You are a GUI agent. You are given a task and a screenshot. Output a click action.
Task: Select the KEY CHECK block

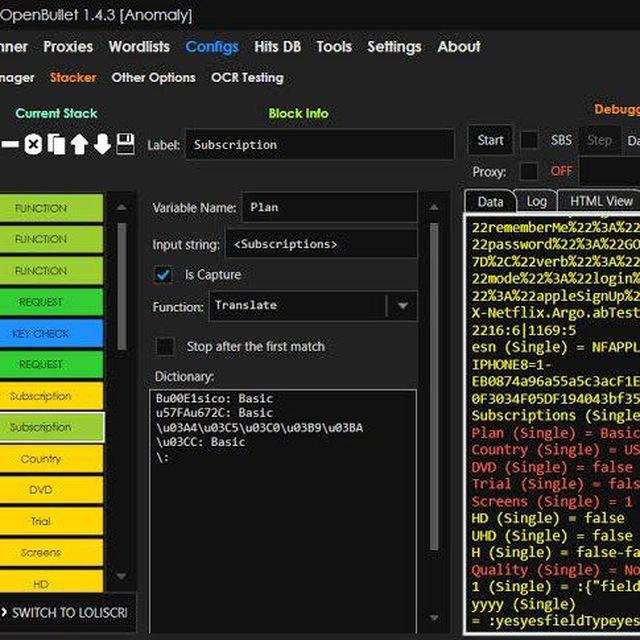coord(51,333)
